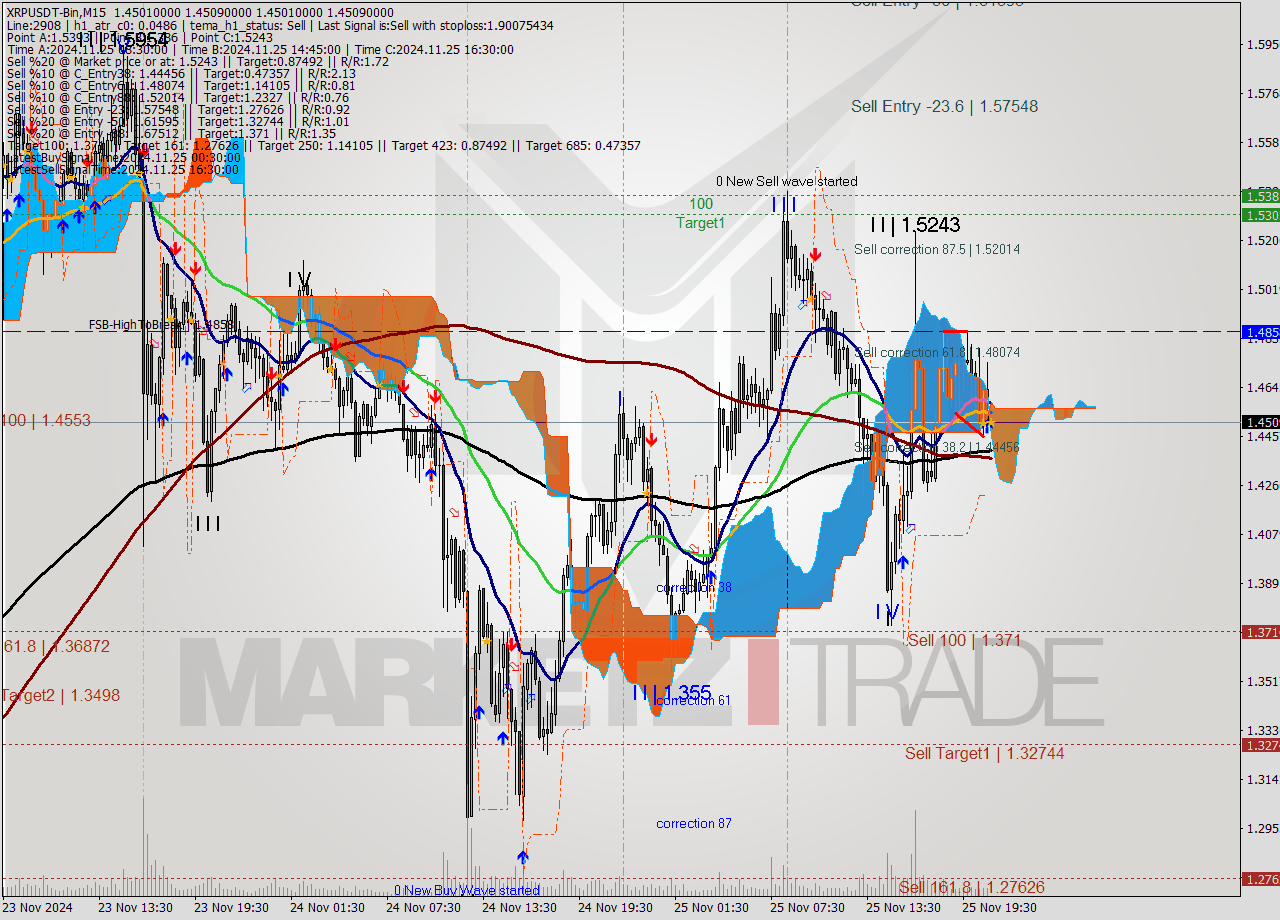Select the 1.407 price axis label
1280x920 pixels.
click(1261, 534)
